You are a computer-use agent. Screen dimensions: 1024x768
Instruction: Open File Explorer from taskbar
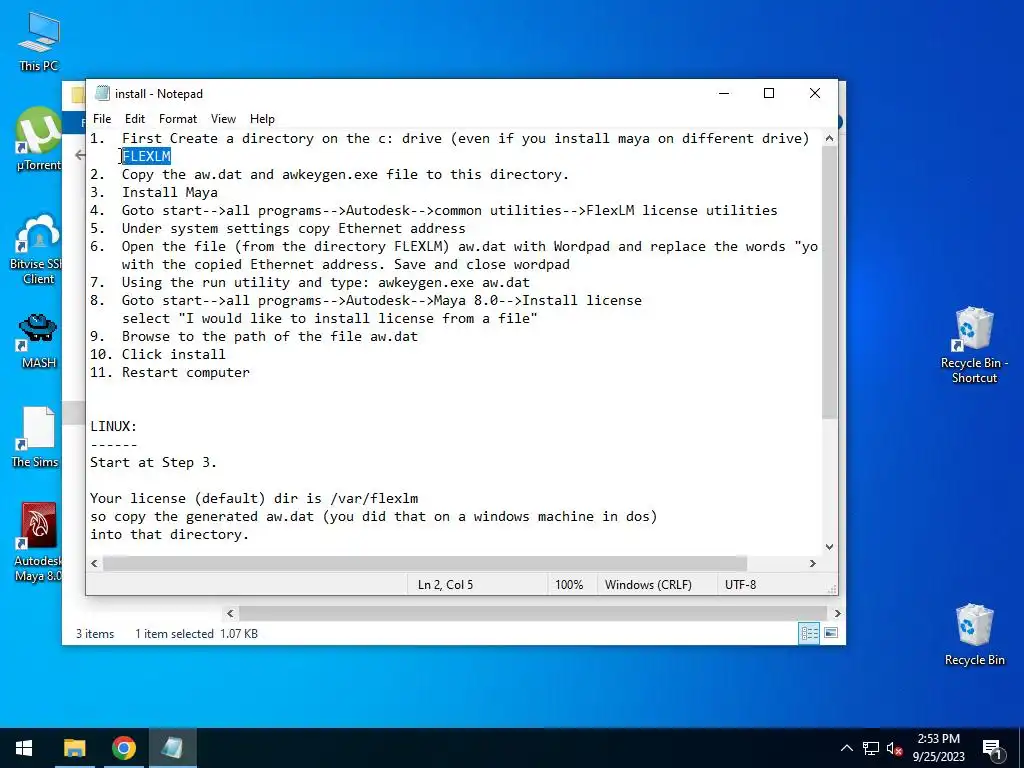[74, 748]
